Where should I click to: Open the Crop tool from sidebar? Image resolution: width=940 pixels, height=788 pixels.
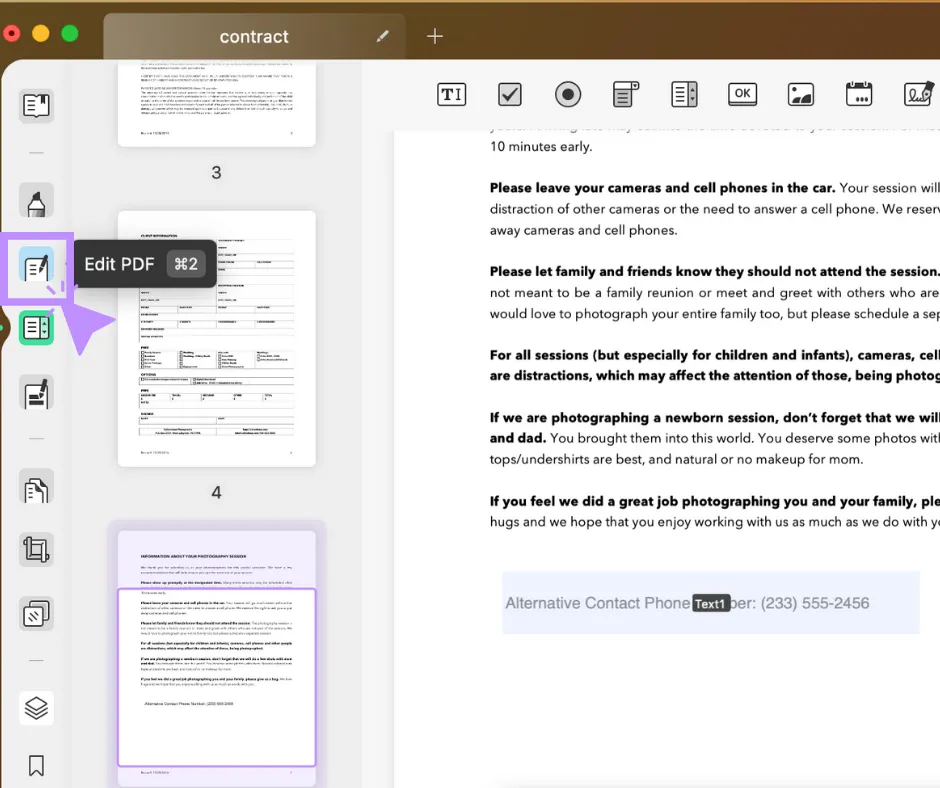click(x=36, y=548)
